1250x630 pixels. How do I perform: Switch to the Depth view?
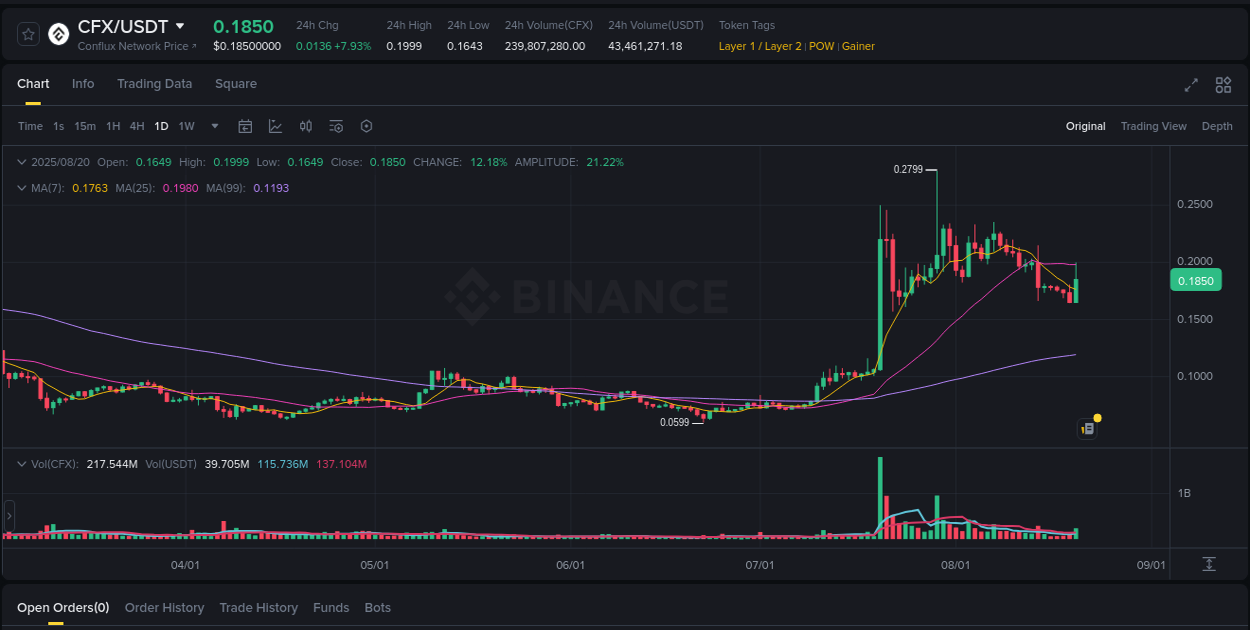(1217, 126)
